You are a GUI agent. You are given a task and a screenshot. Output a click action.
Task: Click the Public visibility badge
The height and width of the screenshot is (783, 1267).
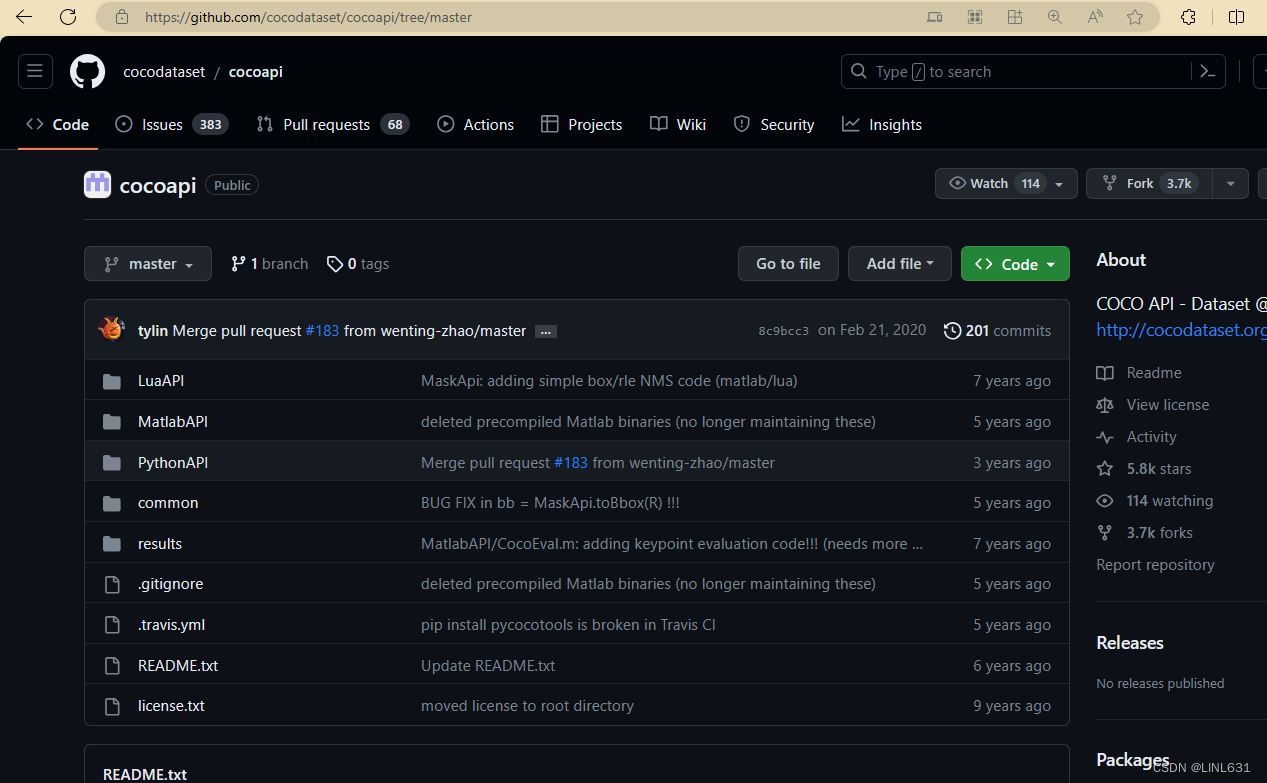231,184
